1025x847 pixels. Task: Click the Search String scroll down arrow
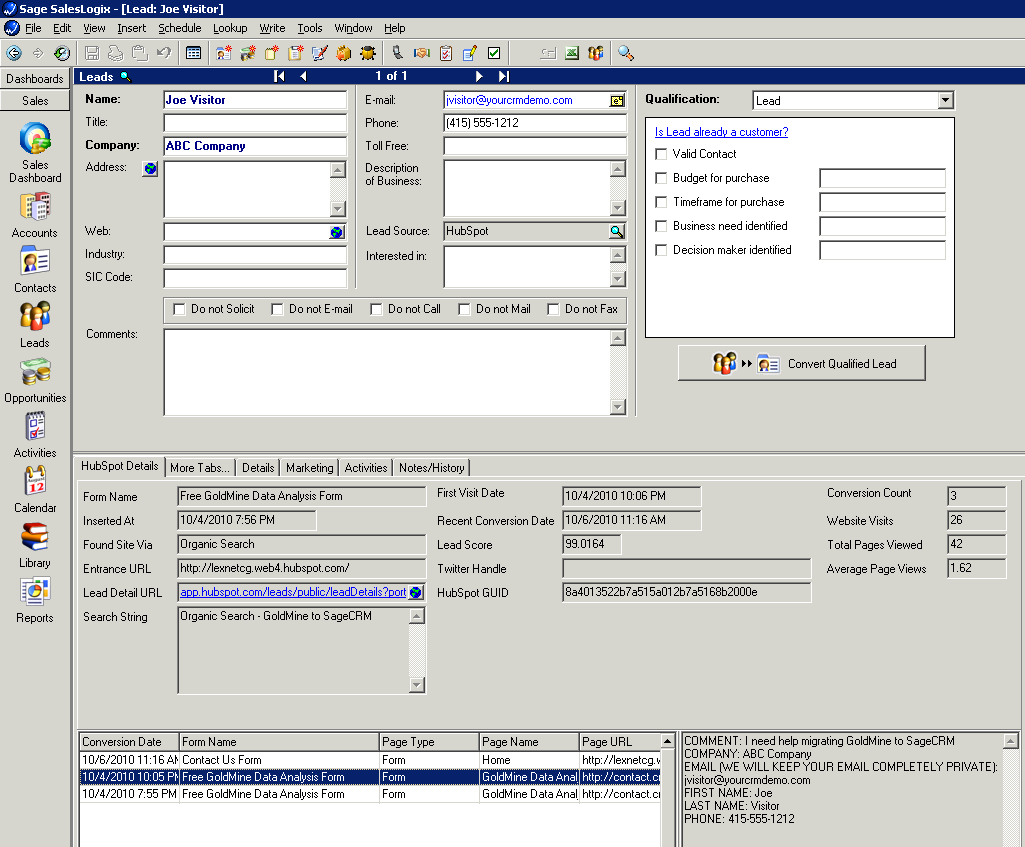[417, 685]
